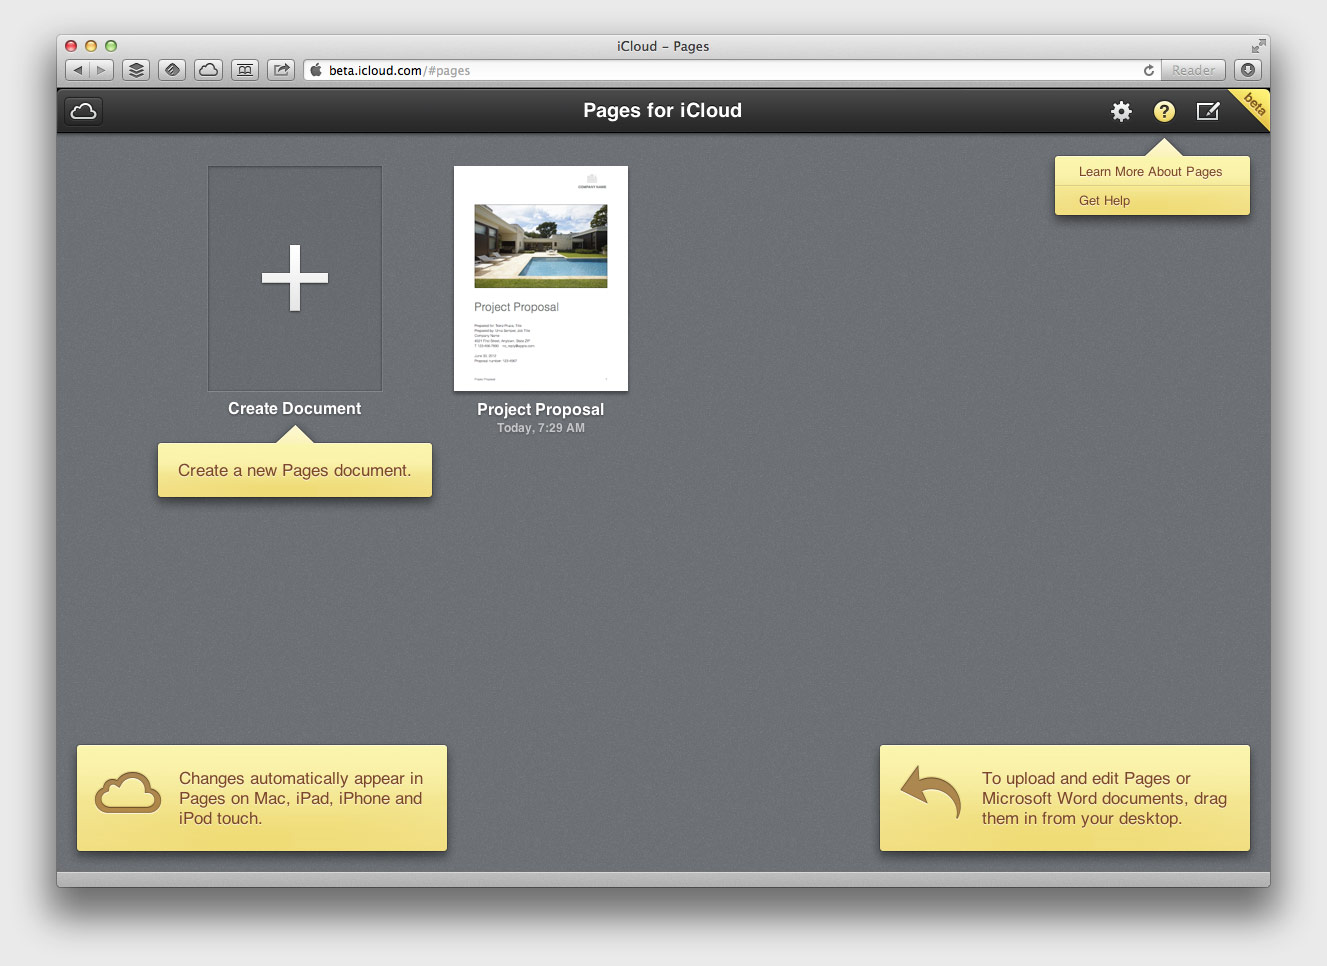Click the Reader button

[1193, 70]
